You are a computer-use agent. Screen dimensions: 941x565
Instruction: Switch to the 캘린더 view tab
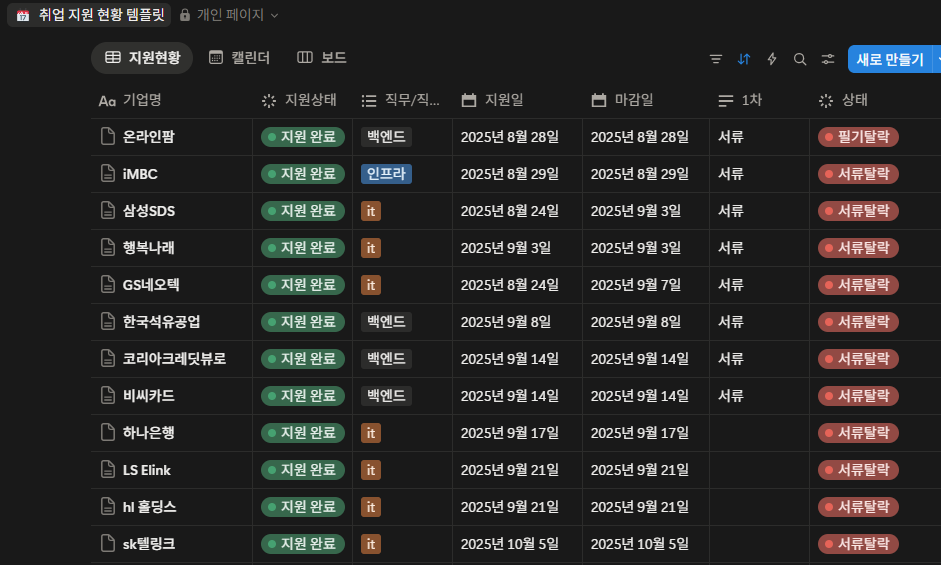239,58
